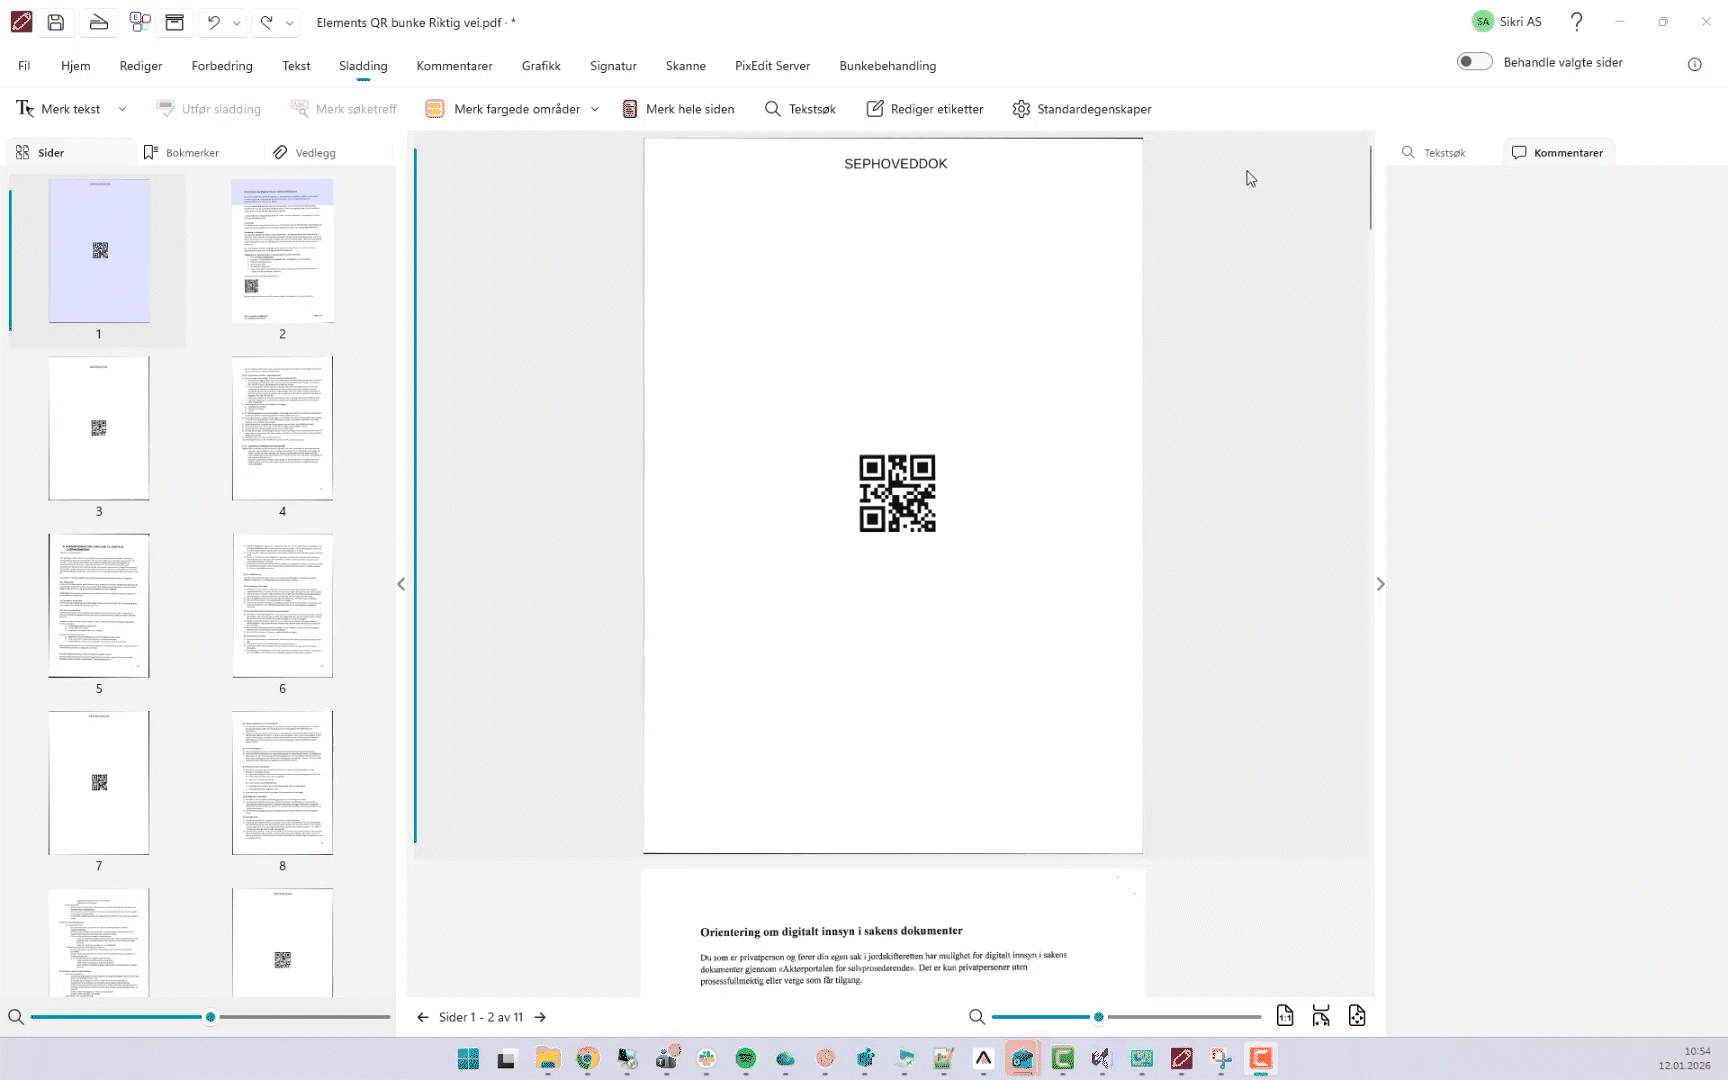This screenshot has height=1080, width=1728.
Task: Click the multi-window squares icon beside the scanner
Action: coord(140,22)
